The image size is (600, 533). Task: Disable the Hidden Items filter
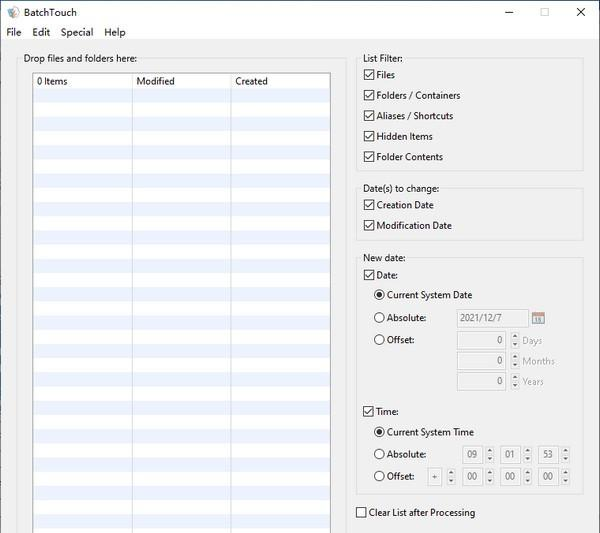[x=369, y=136]
